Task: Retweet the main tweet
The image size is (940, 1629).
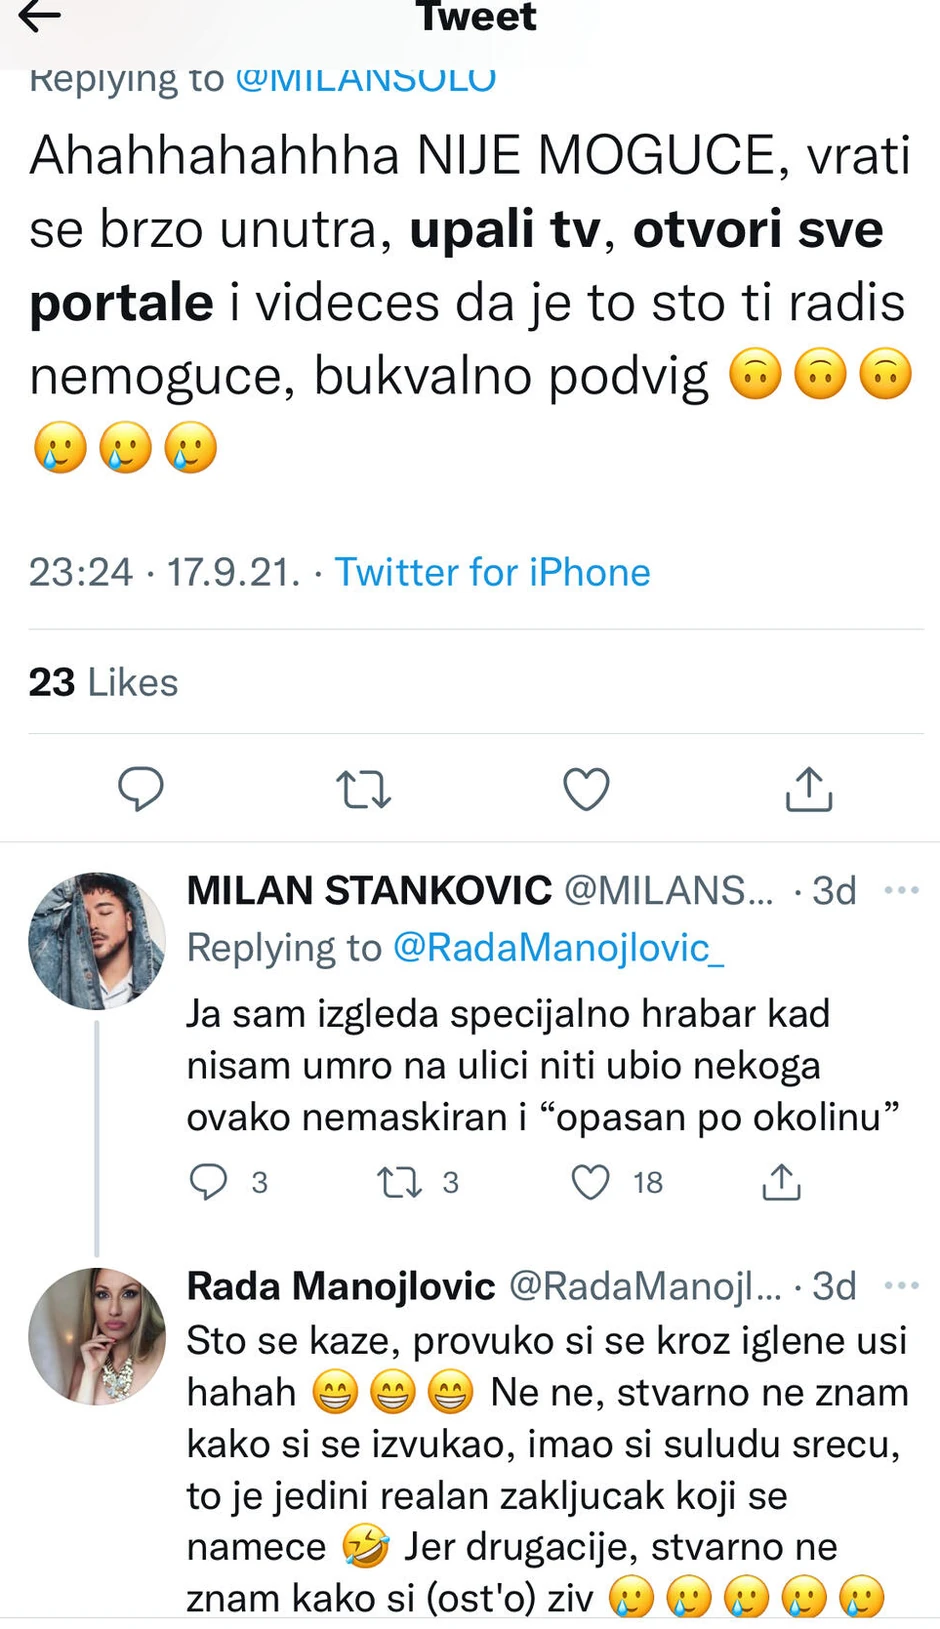Action: [363, 789]
